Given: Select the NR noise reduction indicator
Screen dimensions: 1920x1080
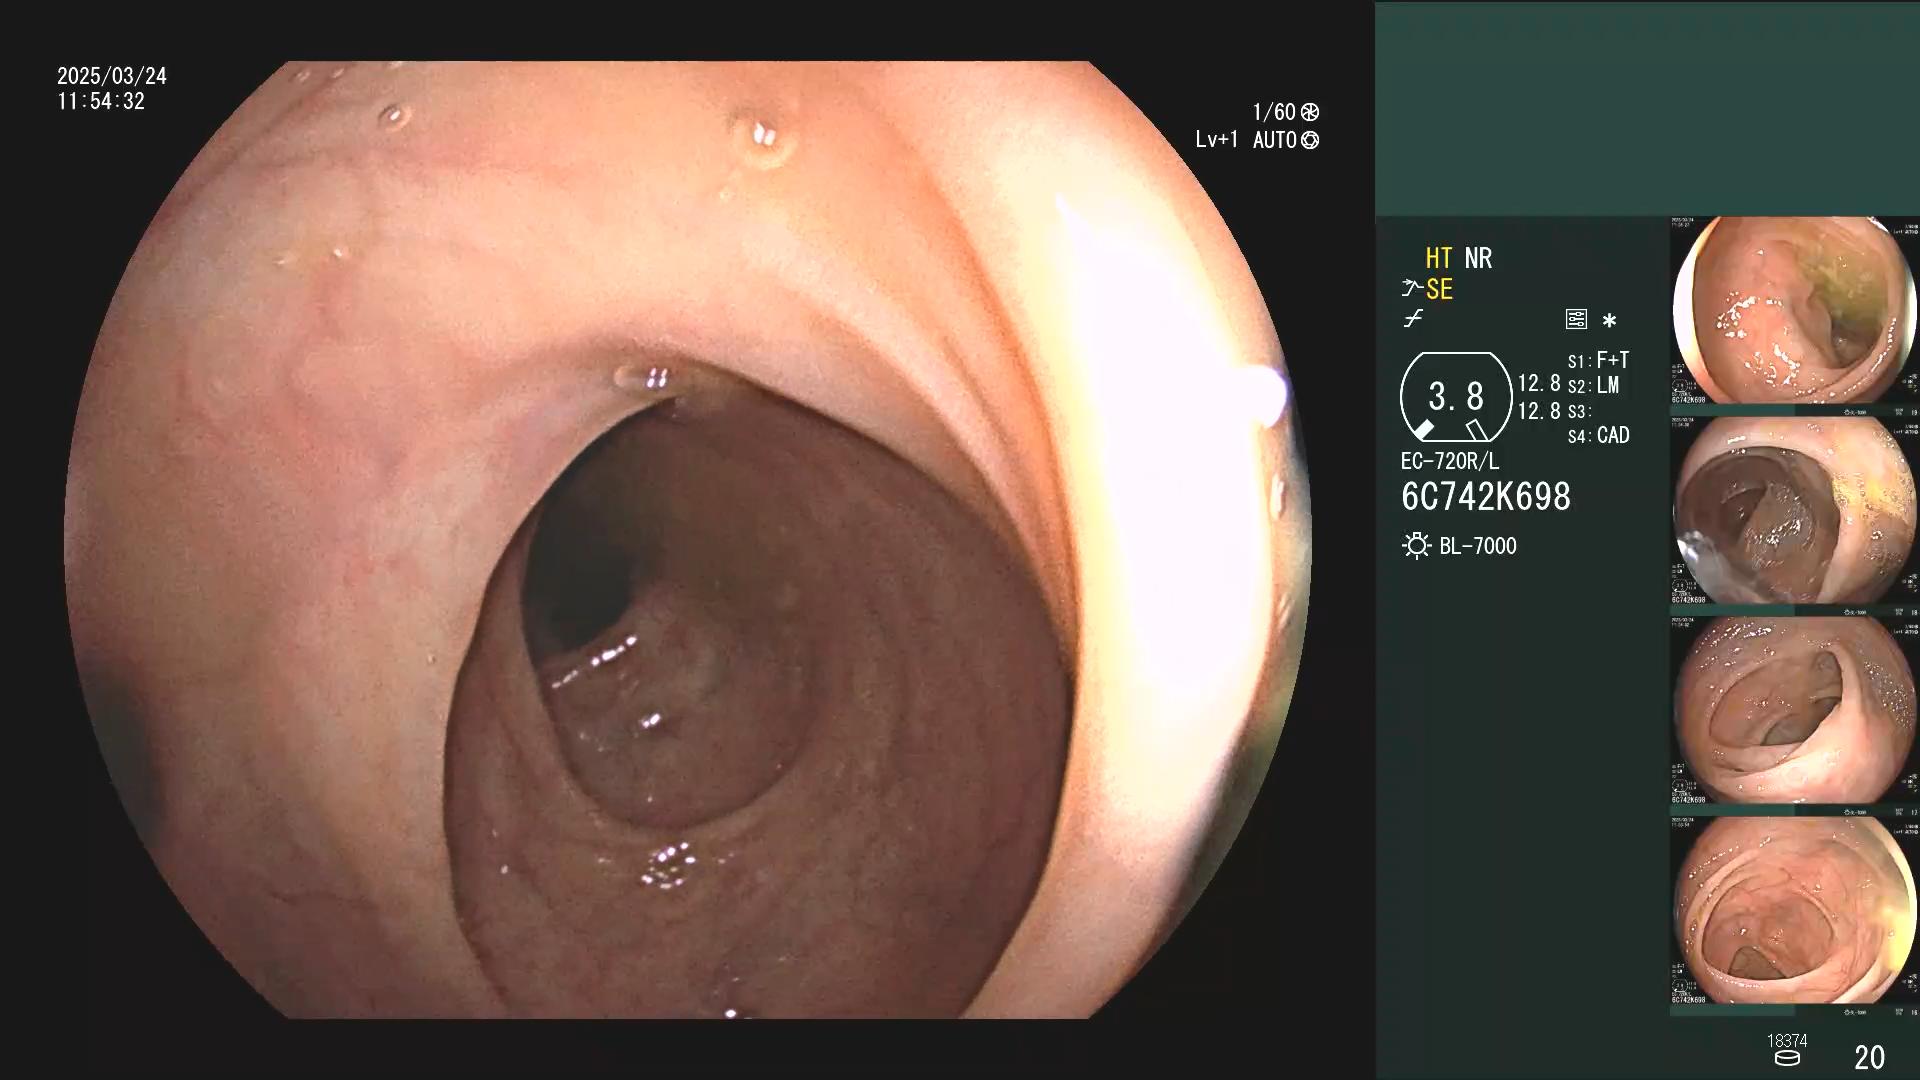Looking at the screenshot, I should (x=1478, y=258).
